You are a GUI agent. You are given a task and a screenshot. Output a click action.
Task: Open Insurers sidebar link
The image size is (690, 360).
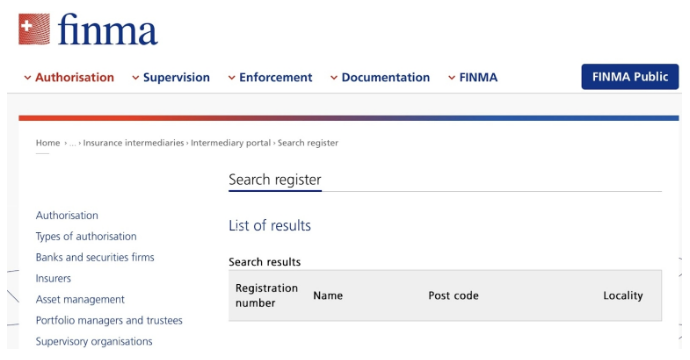coord(53,278)
